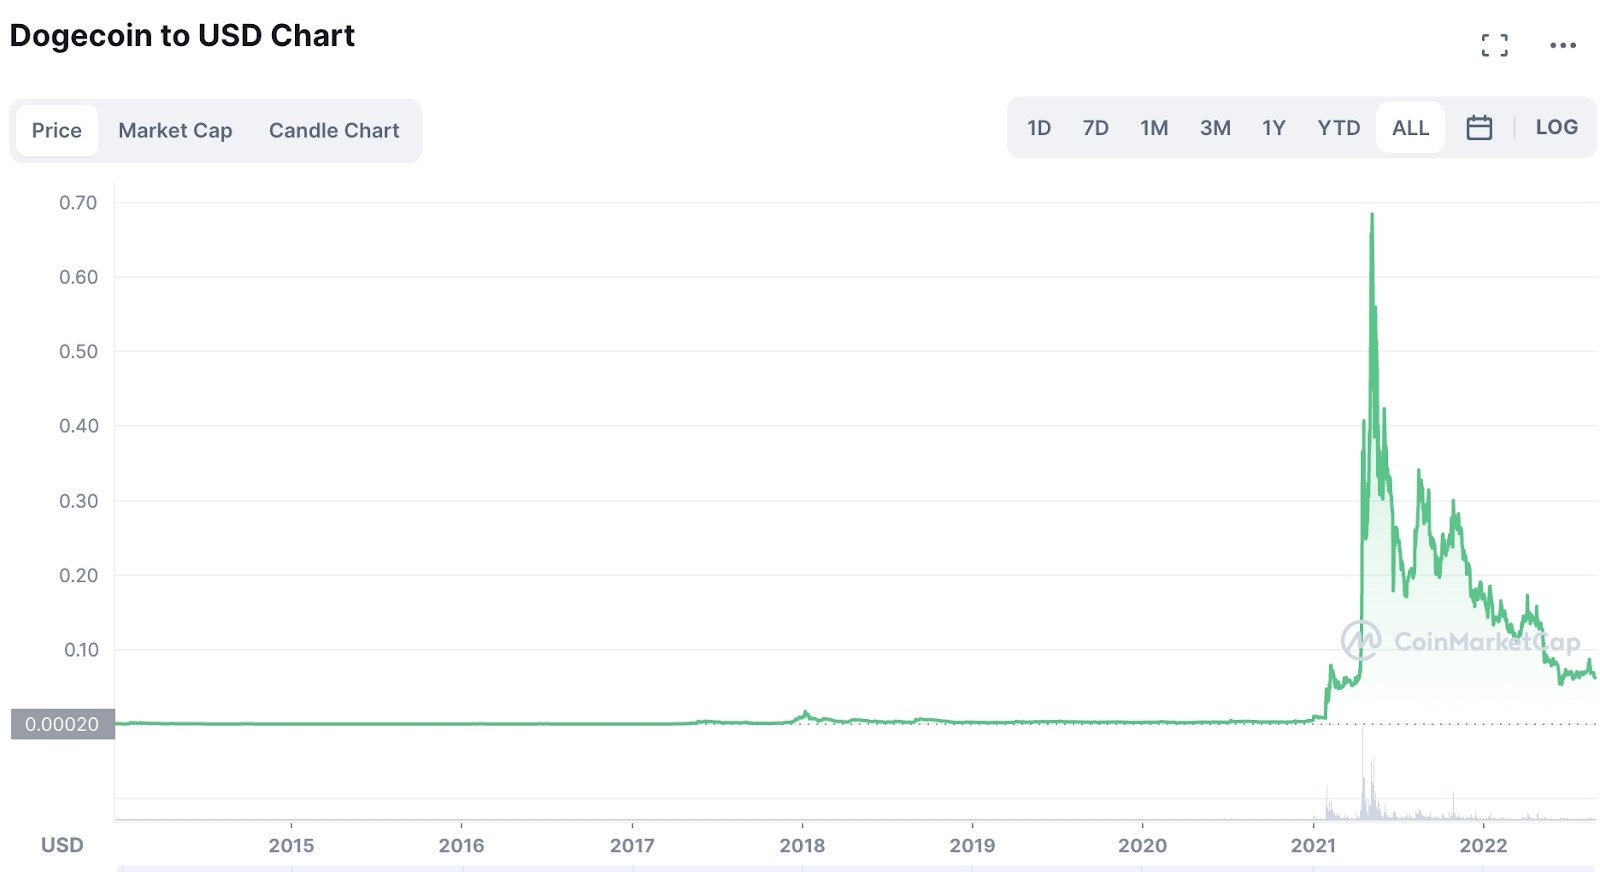
Task: Select the 3M time range
Action: pyautogui.click(x=1215, y=128)
